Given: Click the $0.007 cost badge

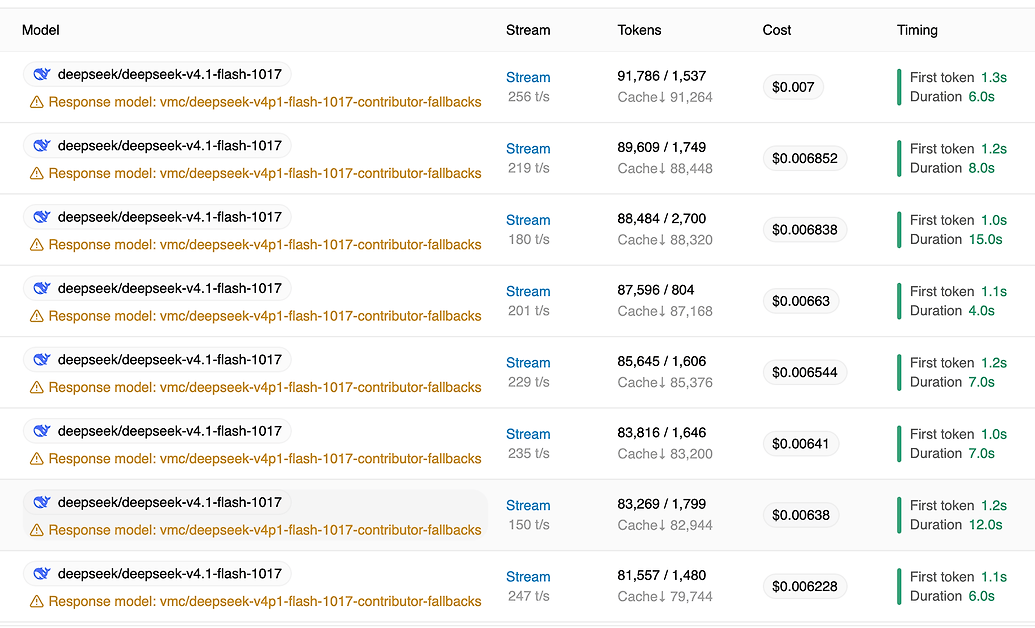Looking at the screenshot, I should [793, 87].
